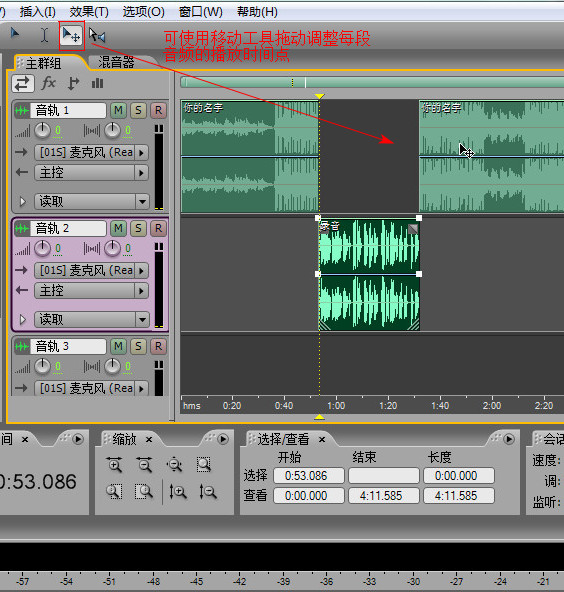The height and width of the screenshot is (592, 564).
Task: Click the waveform icon of 音轨 1
Action: click(x=22, y=111)
